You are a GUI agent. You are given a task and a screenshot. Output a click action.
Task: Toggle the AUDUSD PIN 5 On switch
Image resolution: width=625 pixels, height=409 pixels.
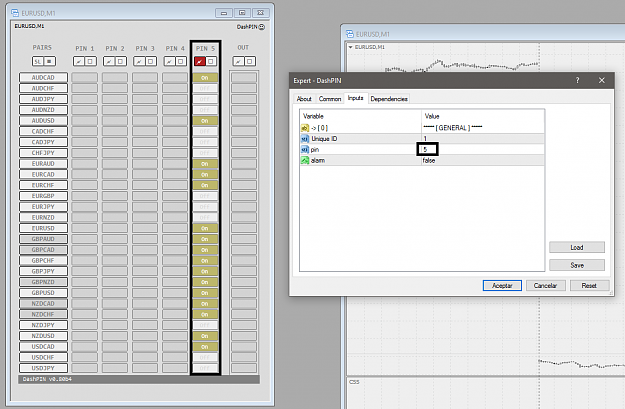[205, 121]
